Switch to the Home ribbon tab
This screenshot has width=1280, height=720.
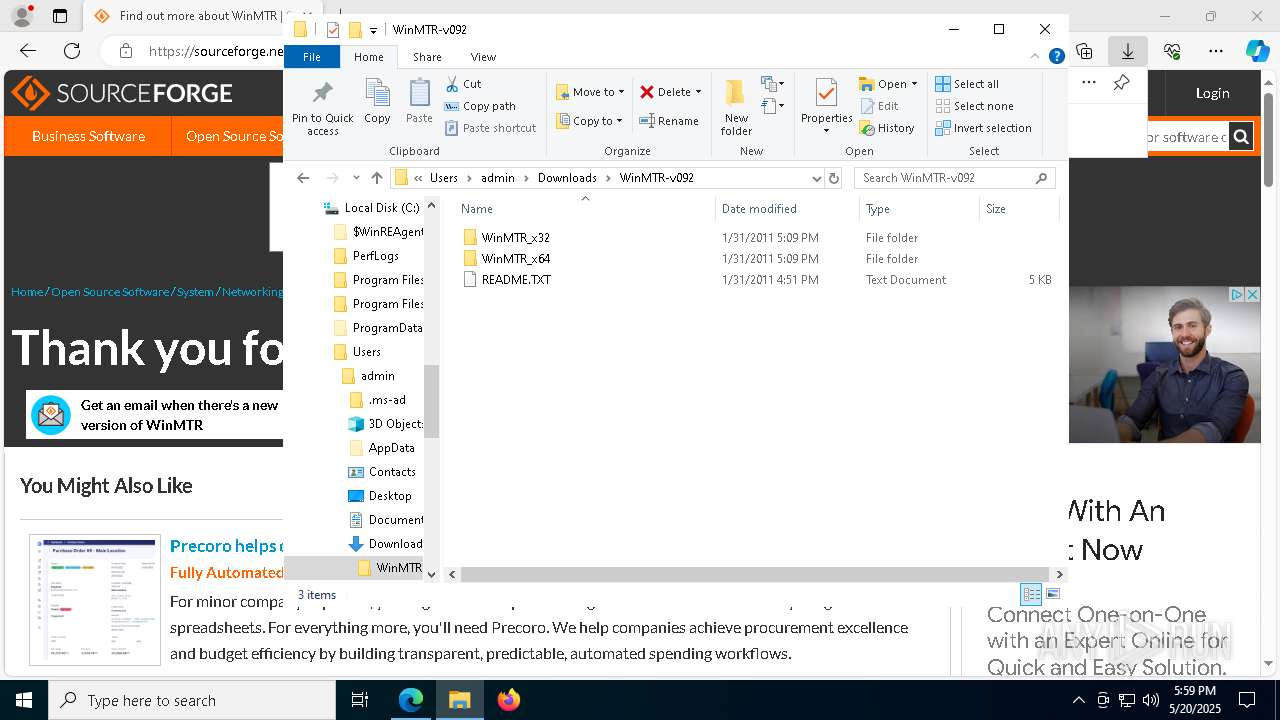368,57
